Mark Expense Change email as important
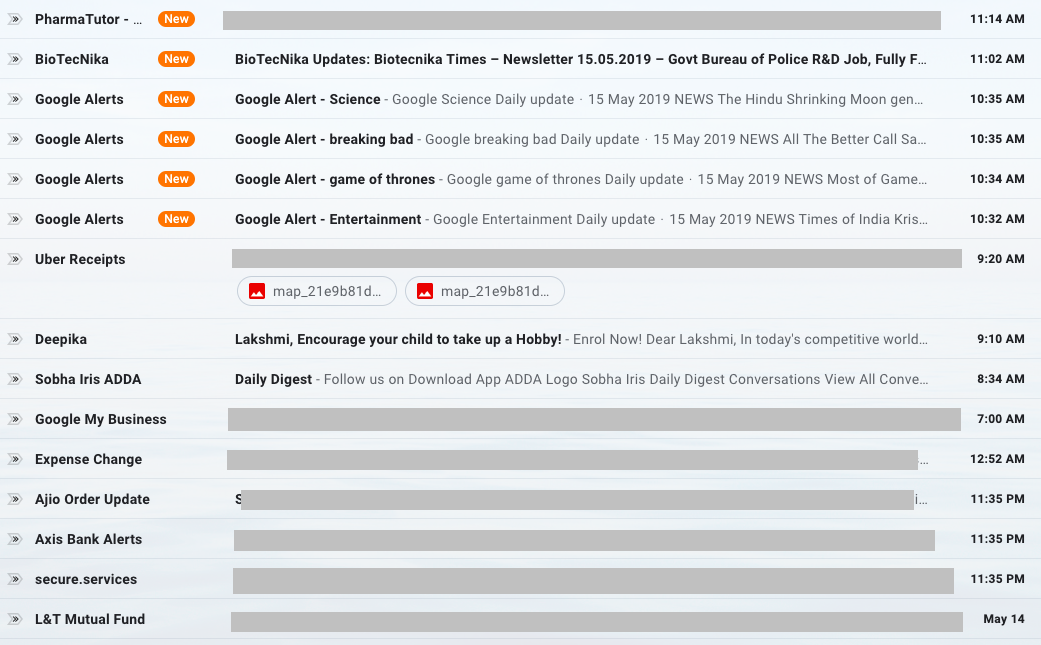The height and width of the screenshot is (645, 1041). [15, 459]
